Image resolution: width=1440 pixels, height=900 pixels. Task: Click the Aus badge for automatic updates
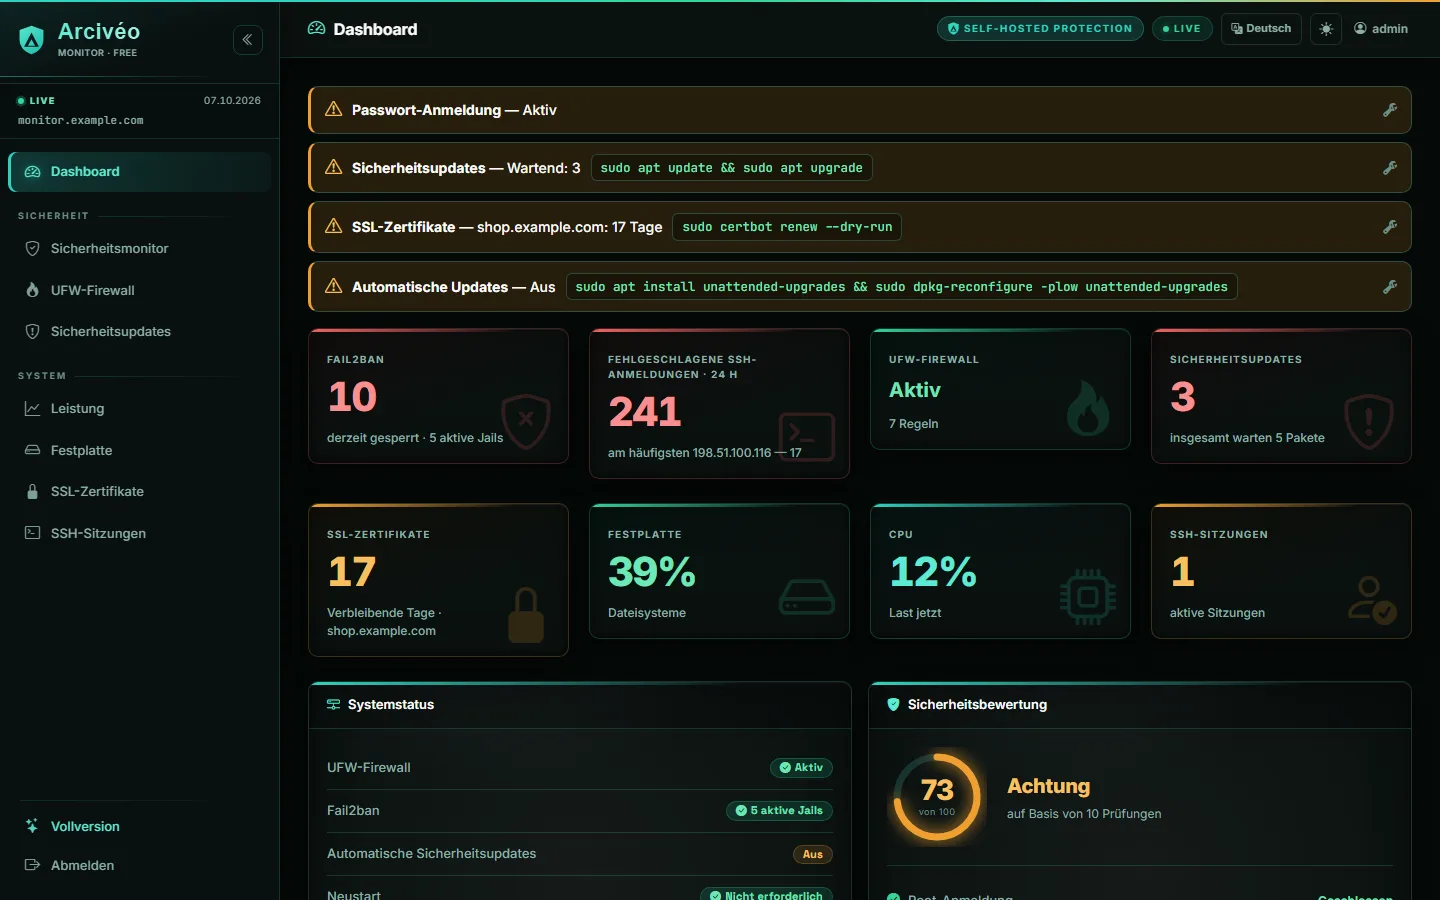(x=813, y=855)
